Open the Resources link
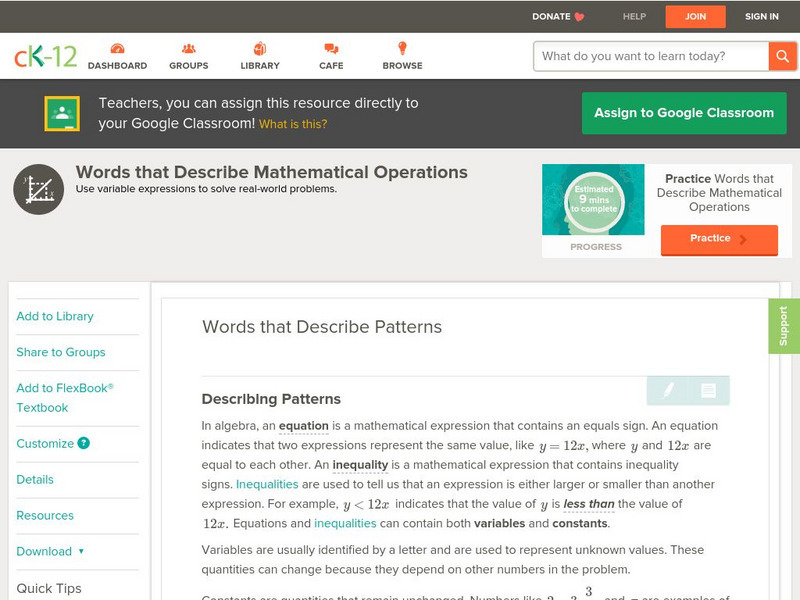The height and width of the screenshot is (600, 800). tap(45, 515)
